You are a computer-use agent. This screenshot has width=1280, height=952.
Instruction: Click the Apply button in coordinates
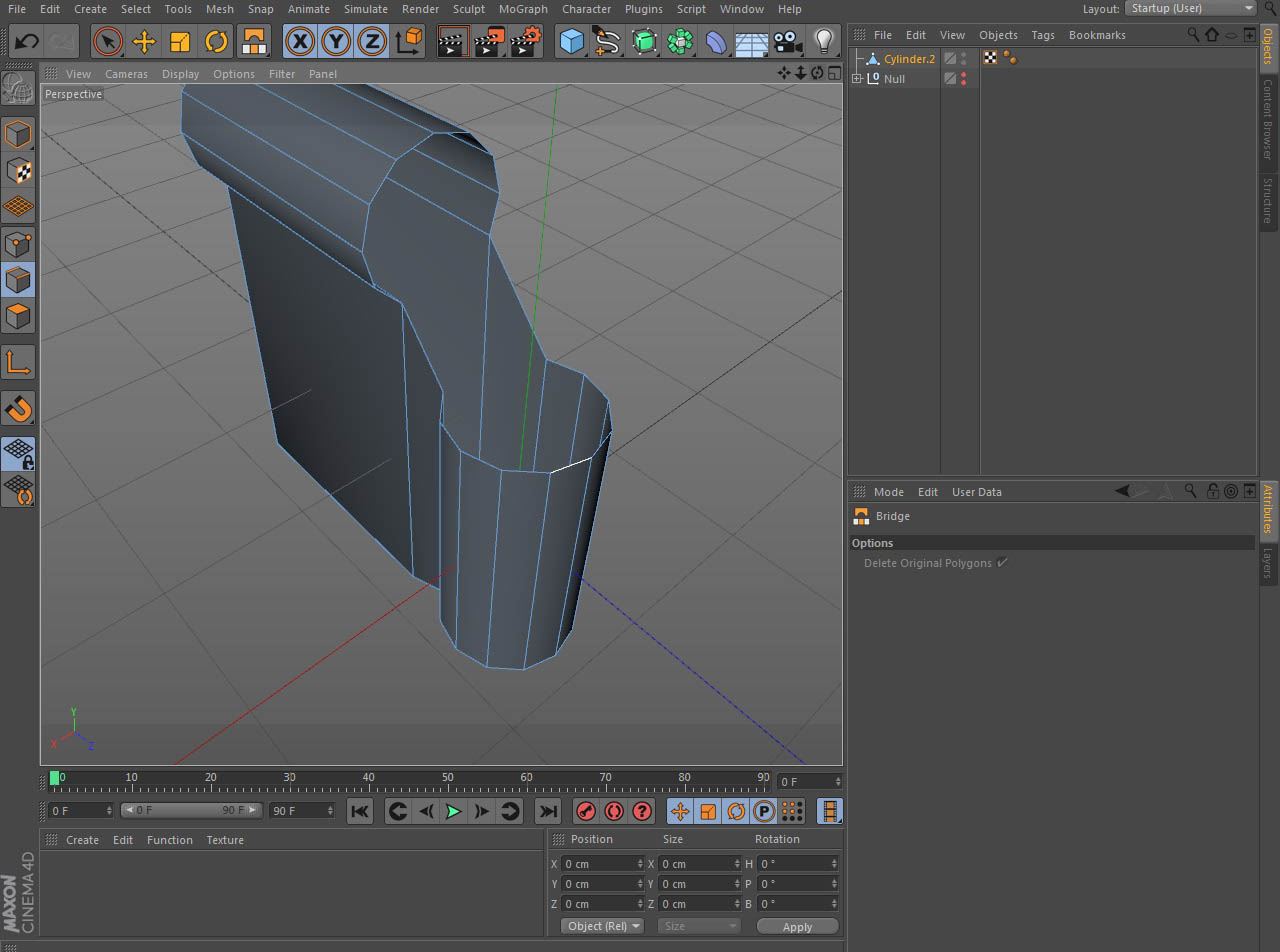[x=797, y=927]
